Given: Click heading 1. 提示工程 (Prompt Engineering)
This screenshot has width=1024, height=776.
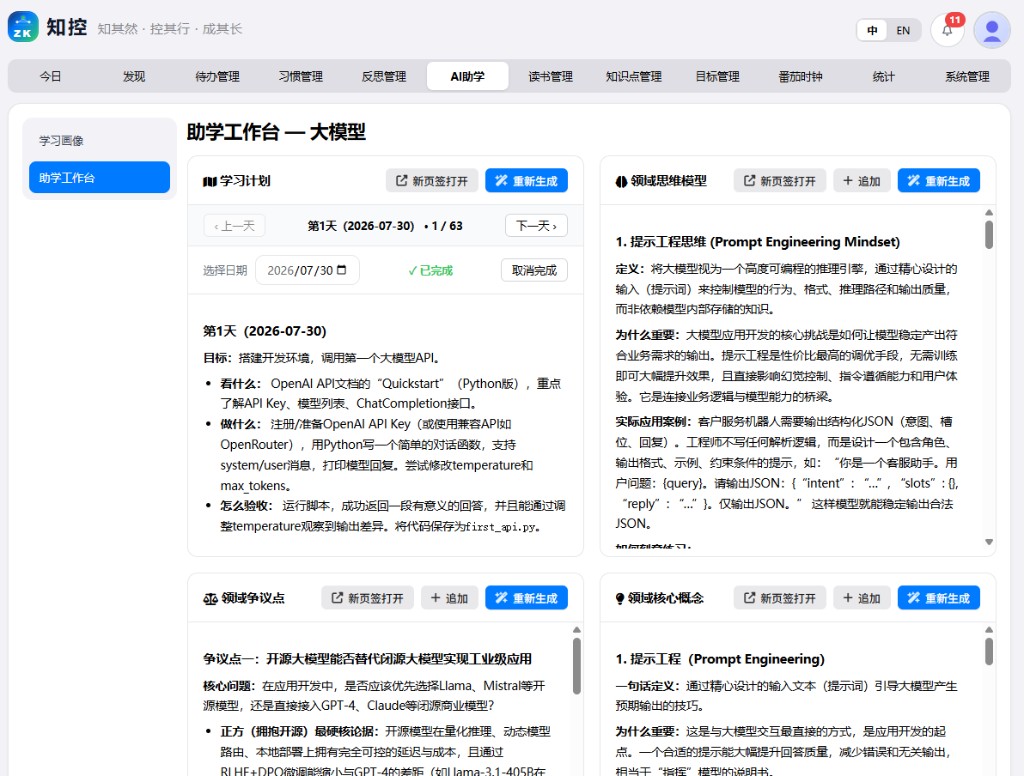Looking at the screenshot, I should click(720, 659).
